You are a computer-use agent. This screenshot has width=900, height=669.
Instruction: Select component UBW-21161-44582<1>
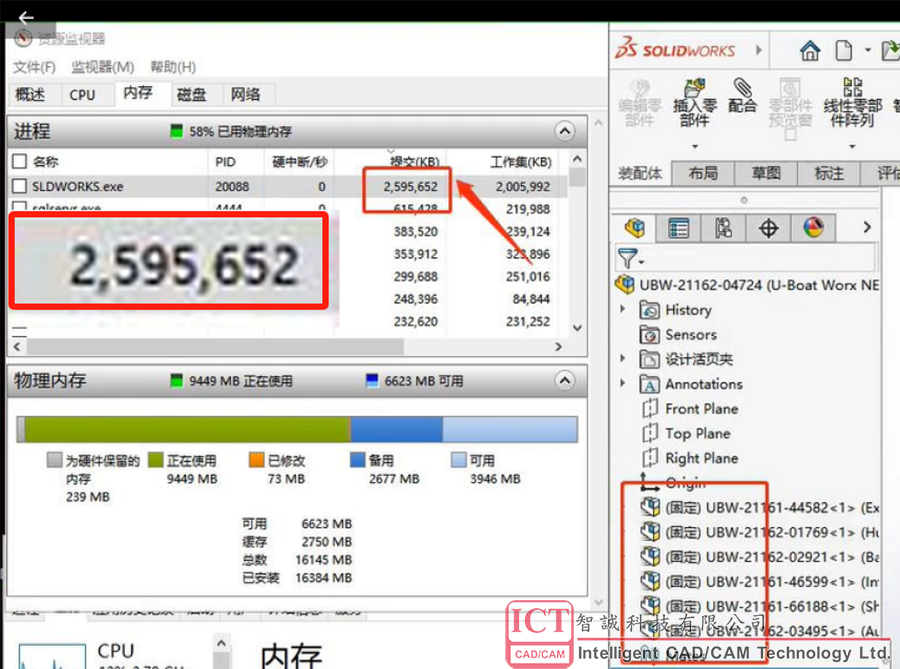point(760,507)
